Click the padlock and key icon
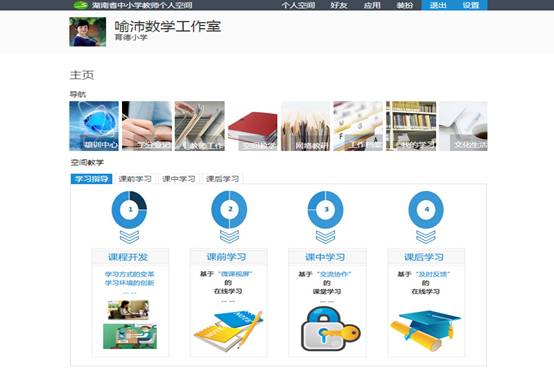This screenshot has width=554, height=370. point(330,329)
